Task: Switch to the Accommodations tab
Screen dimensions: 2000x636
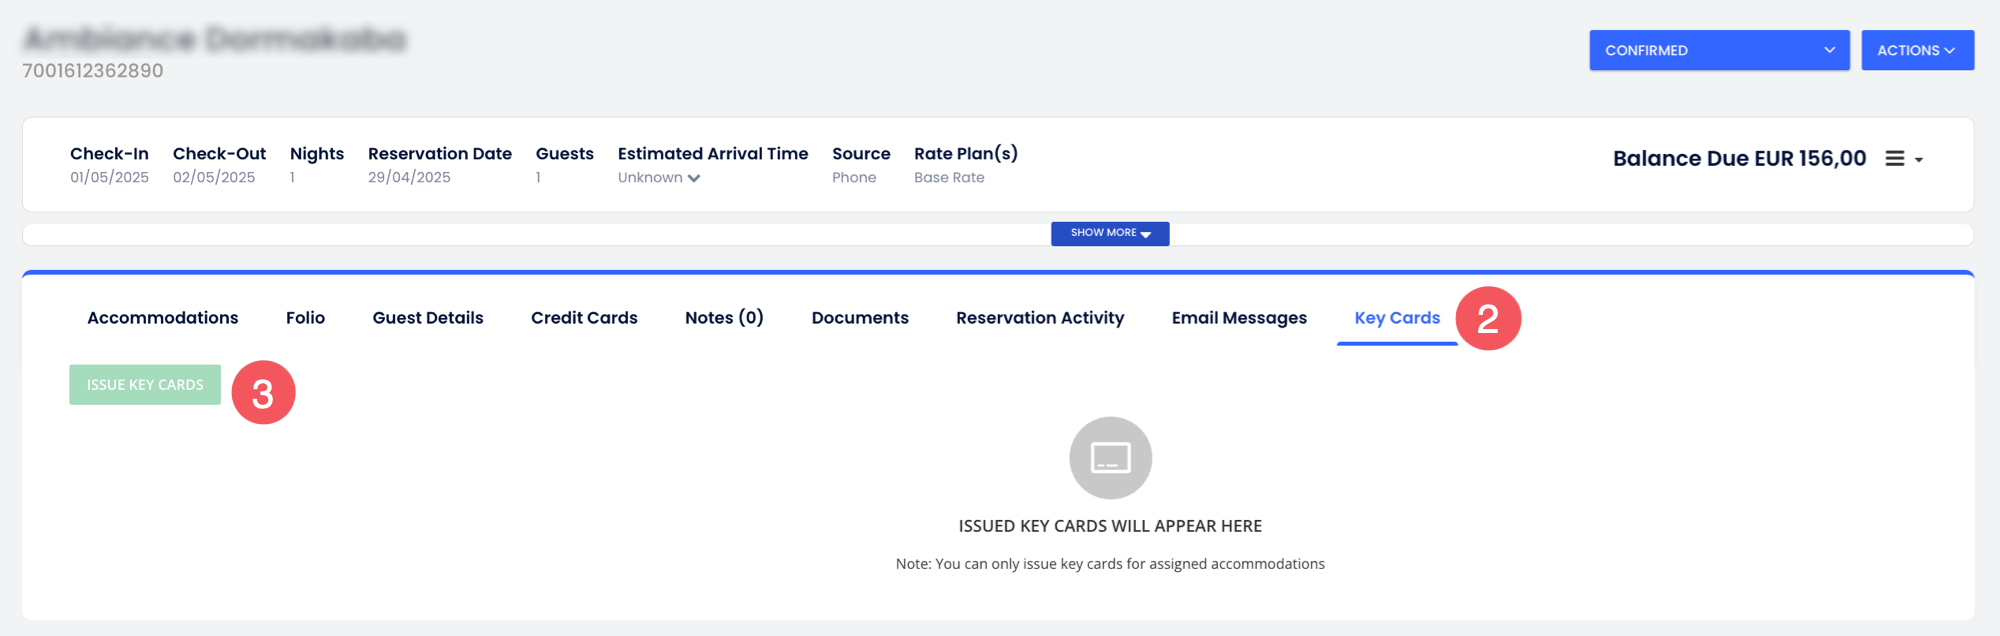Action: pyautogui.click(x=163, y=318)
